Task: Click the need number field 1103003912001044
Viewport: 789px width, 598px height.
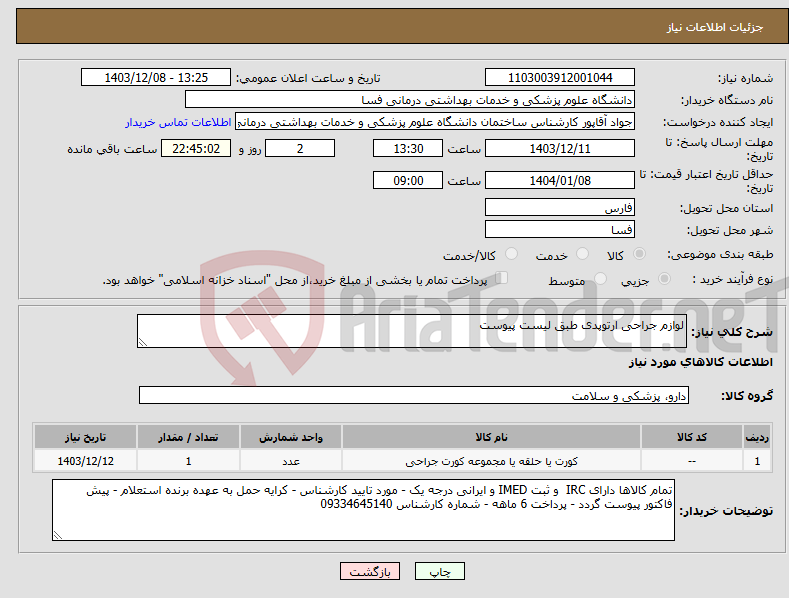Action: point(560,78)
